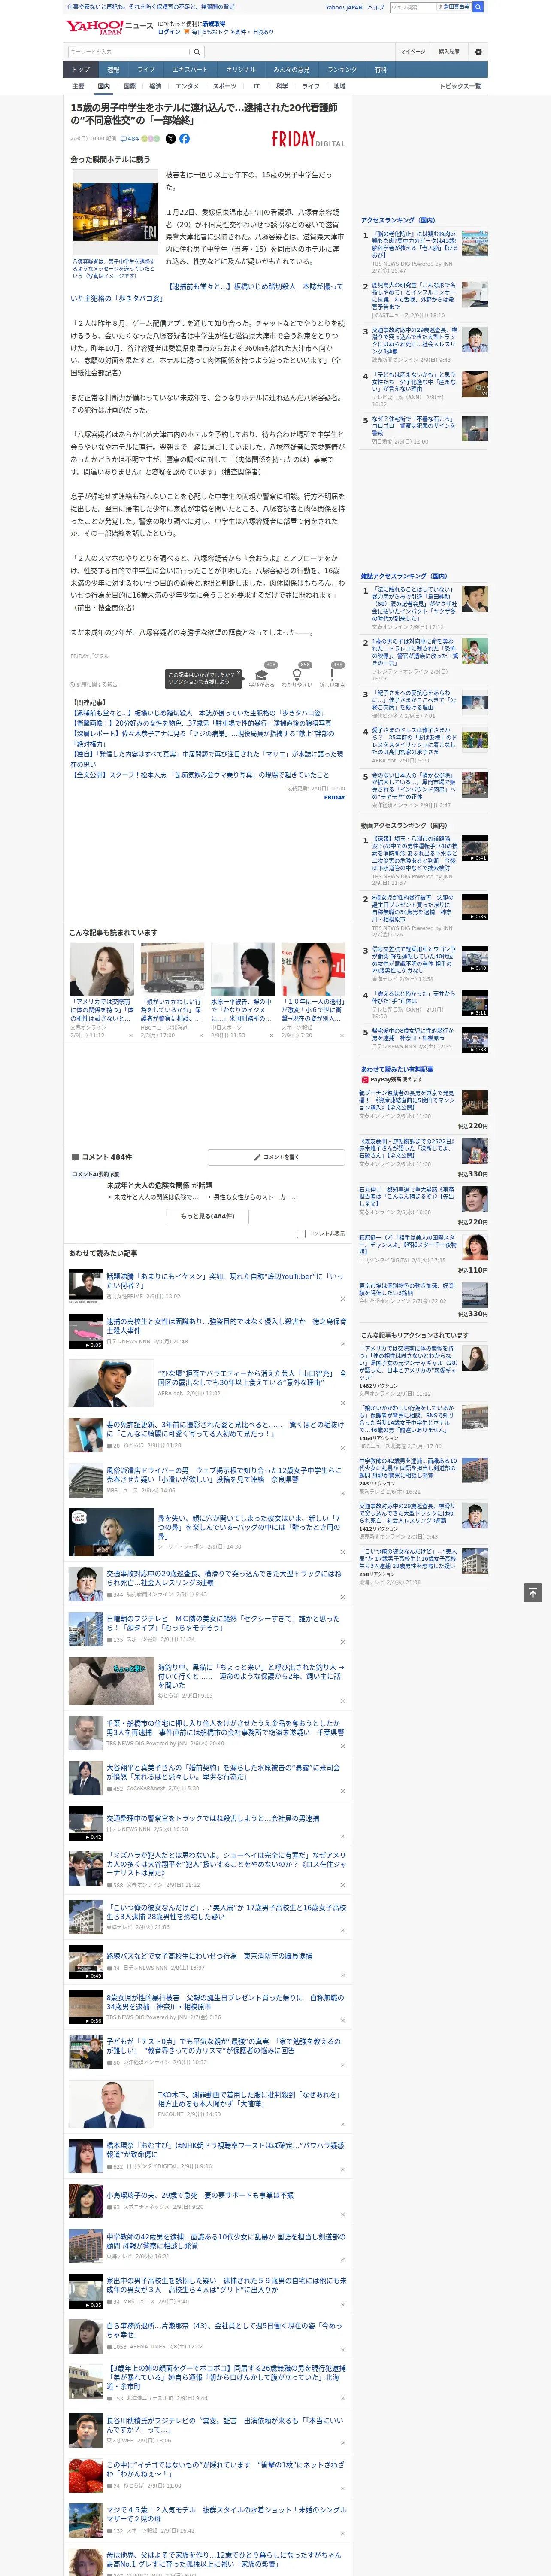Image resolution: width=551 pixels, height=2576 pixels.
Task: Open the 「アメリカでは交際前に… recommended card
Action: point(102,990)
